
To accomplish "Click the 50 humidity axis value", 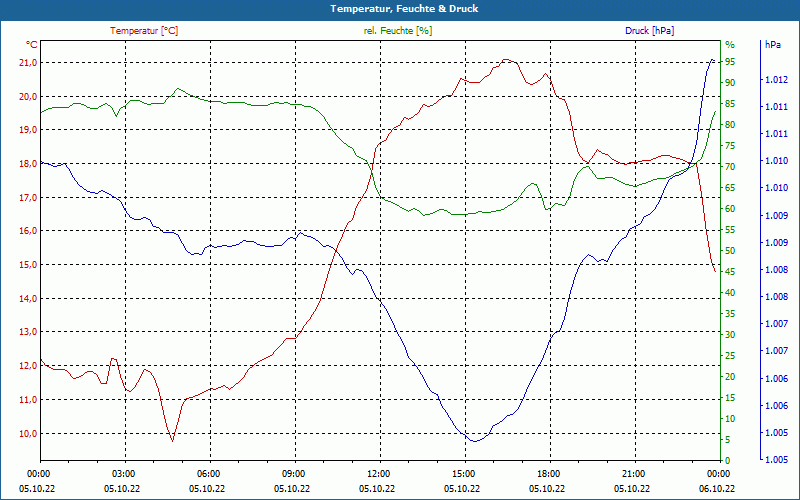I will point(730,251).
